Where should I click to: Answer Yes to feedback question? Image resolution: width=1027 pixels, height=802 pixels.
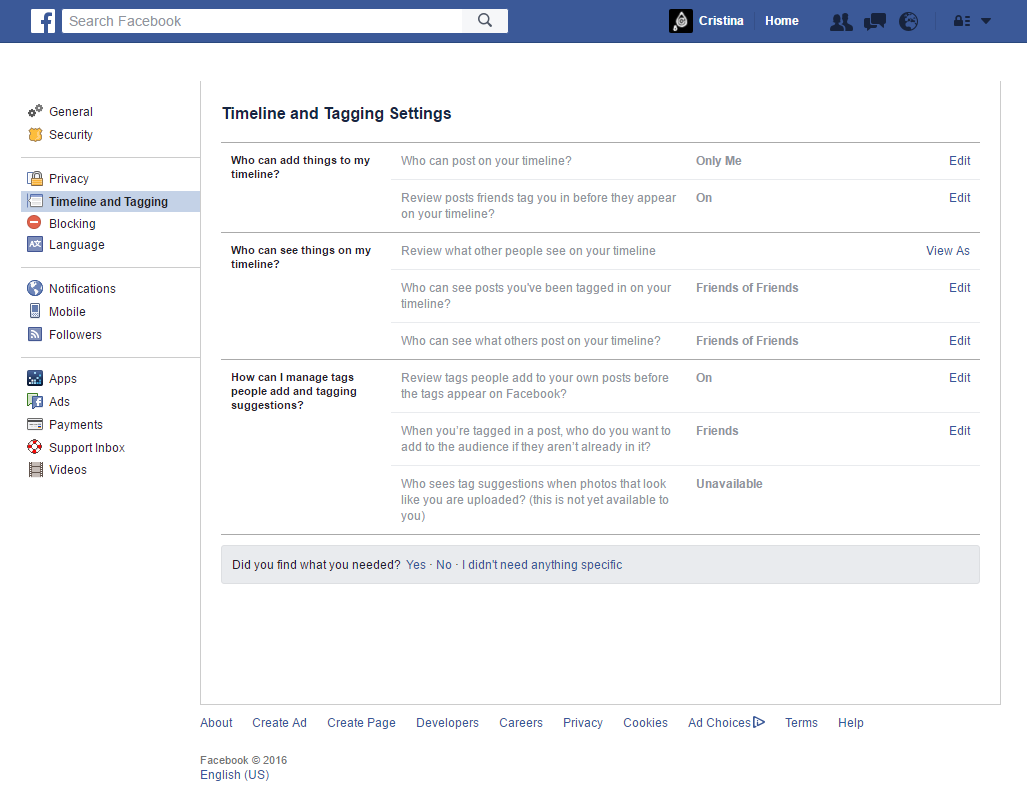(x=415, y=564)
